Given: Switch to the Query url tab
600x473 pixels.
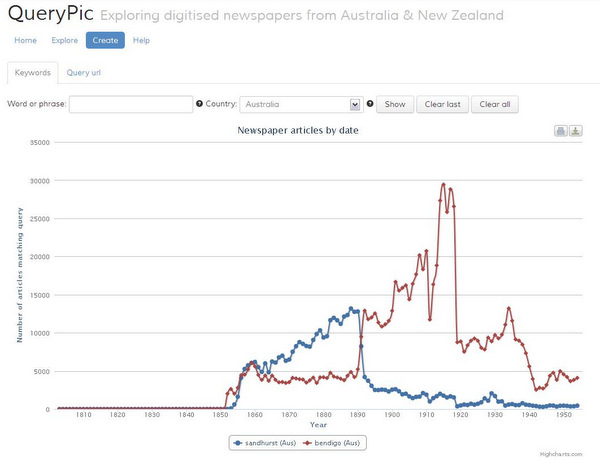Looking at the screenshot, I should [84, 73].
